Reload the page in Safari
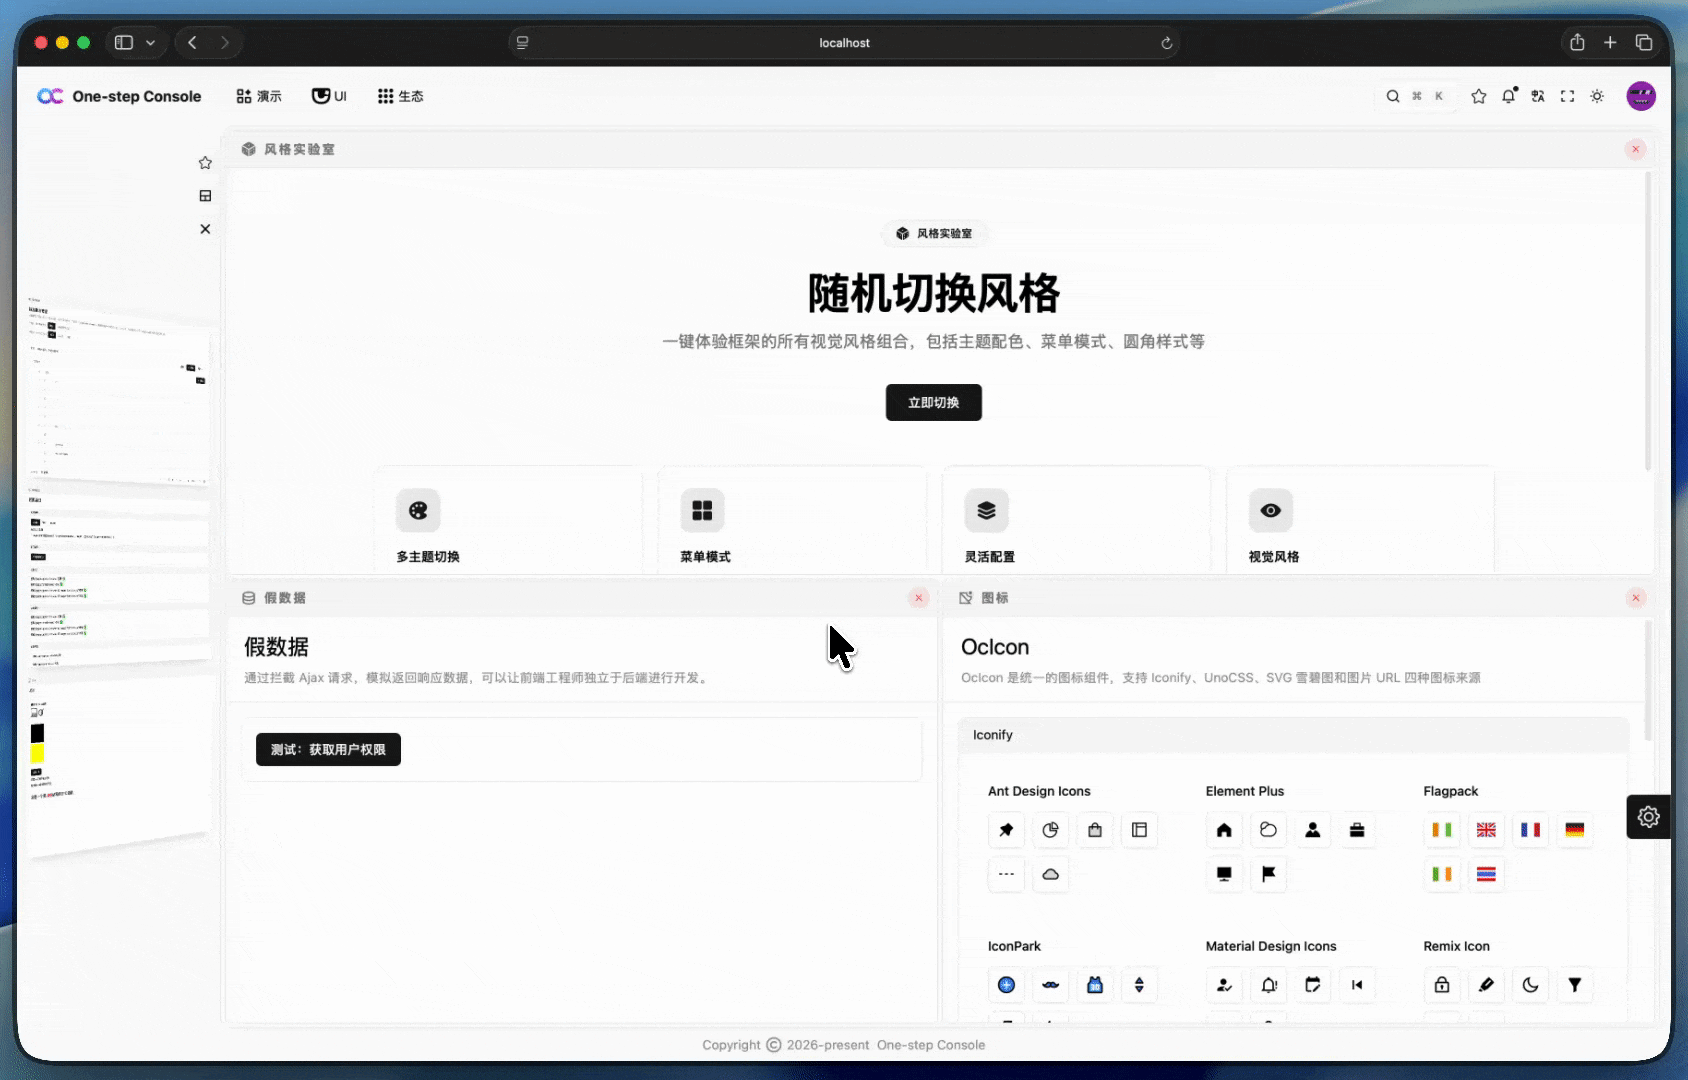Screen dimensions: 1688x1080 (x=1166, y=43)
